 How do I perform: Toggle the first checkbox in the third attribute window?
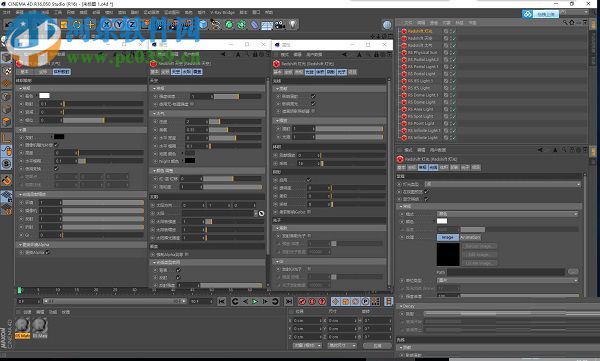[313, 96]
